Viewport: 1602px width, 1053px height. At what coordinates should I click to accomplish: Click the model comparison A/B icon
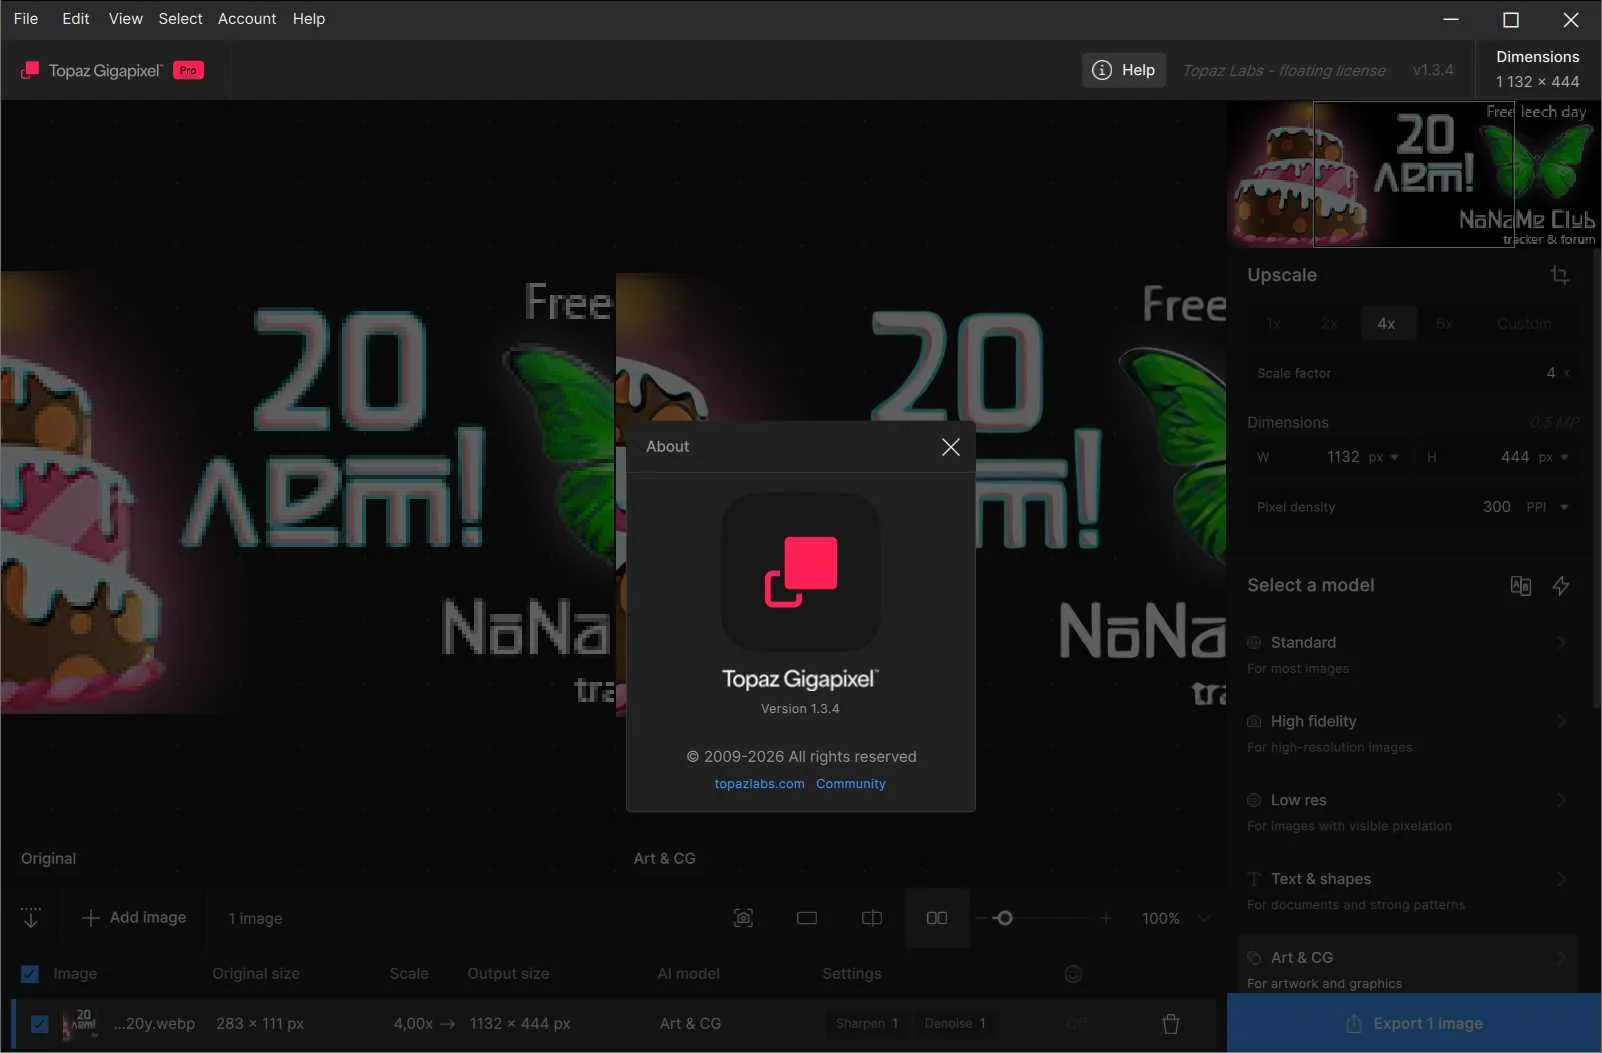coord(1520,586)
